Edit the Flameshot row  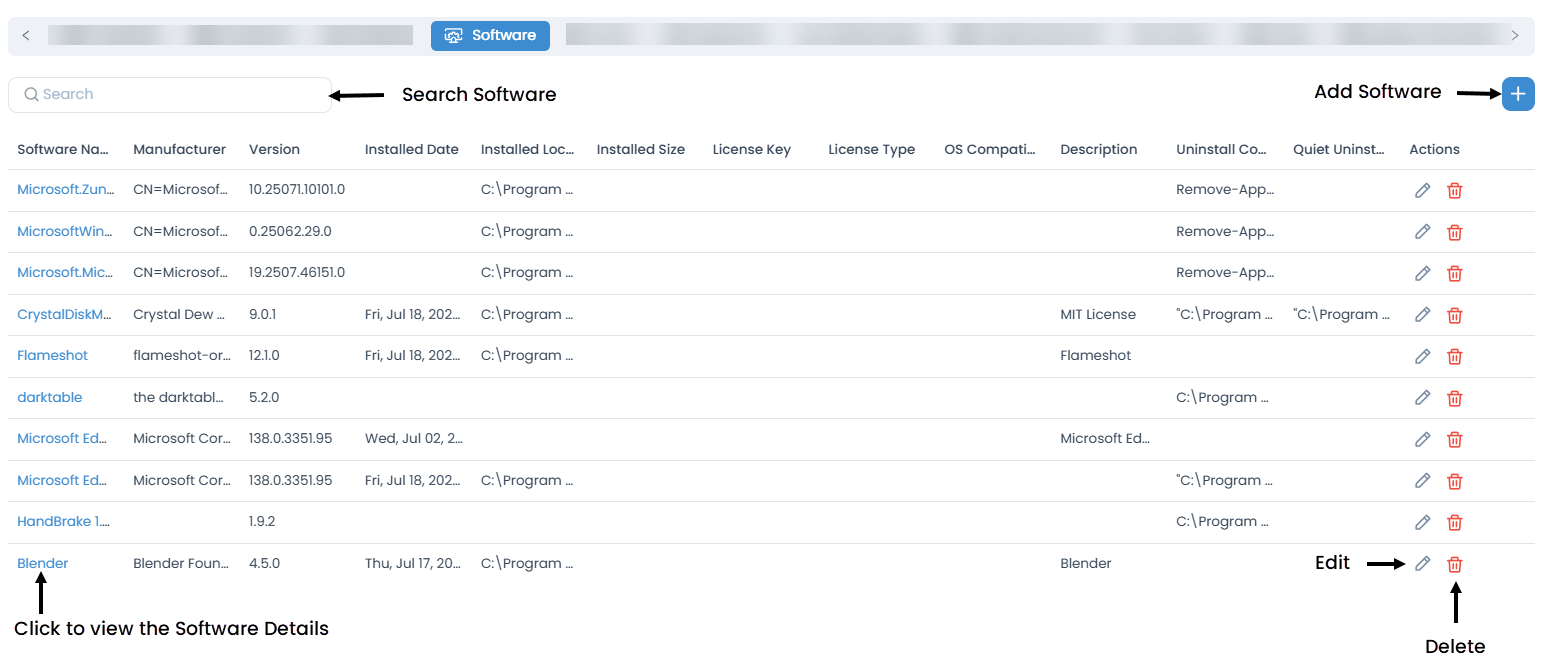click(x=1422, y=356)
